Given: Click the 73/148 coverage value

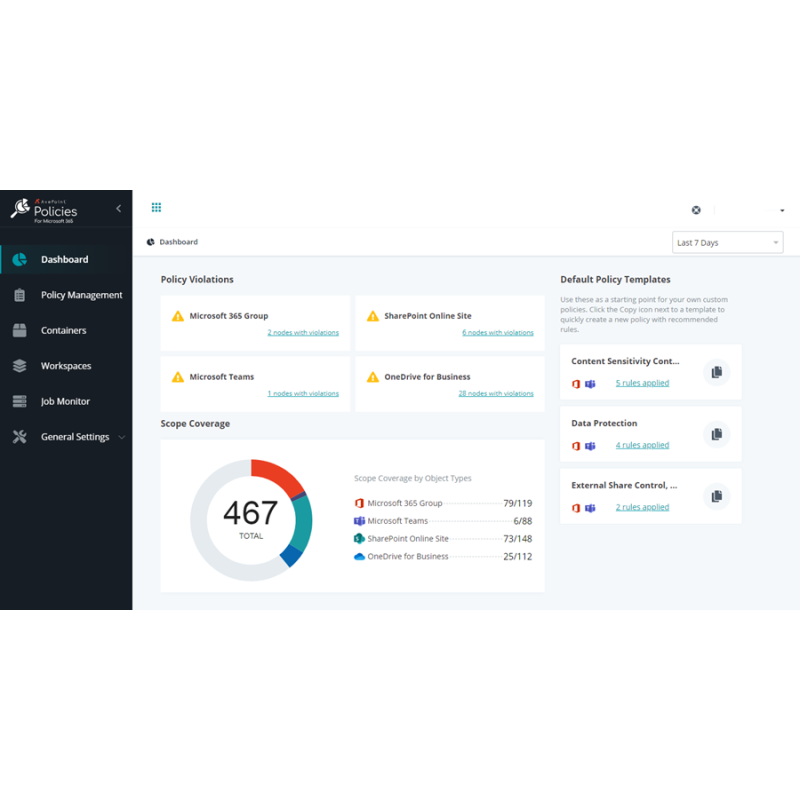Looking at the screenshot, I should (x=517, y=538).
